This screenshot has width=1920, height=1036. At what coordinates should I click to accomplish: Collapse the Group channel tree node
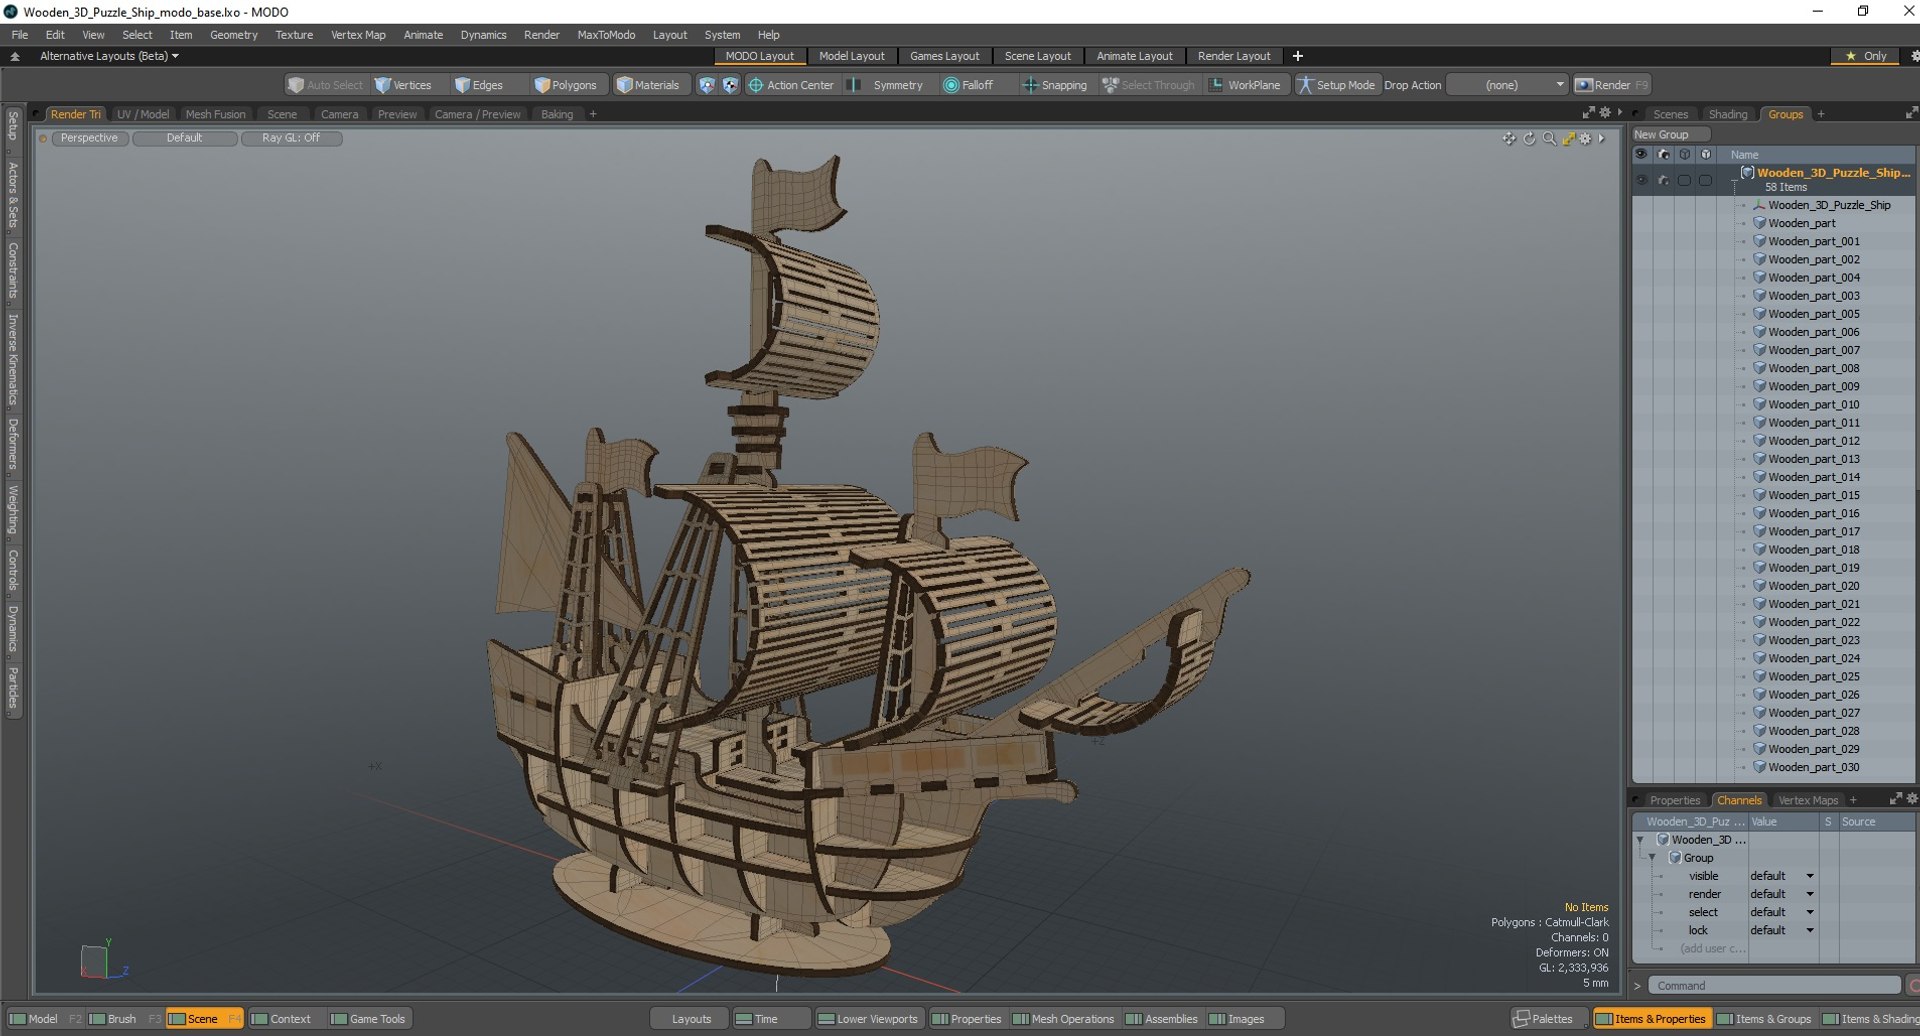point(1653,858)
